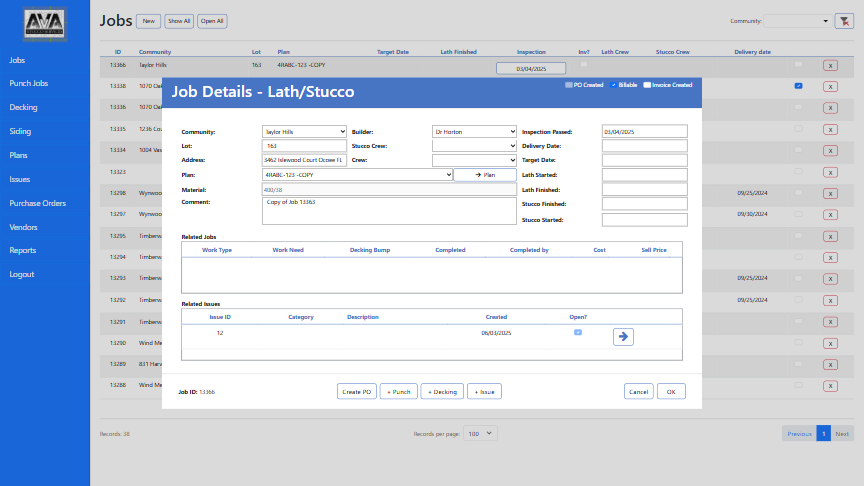
Task: Click the clear filter funnel icon
Action: (x=843, y=21)
